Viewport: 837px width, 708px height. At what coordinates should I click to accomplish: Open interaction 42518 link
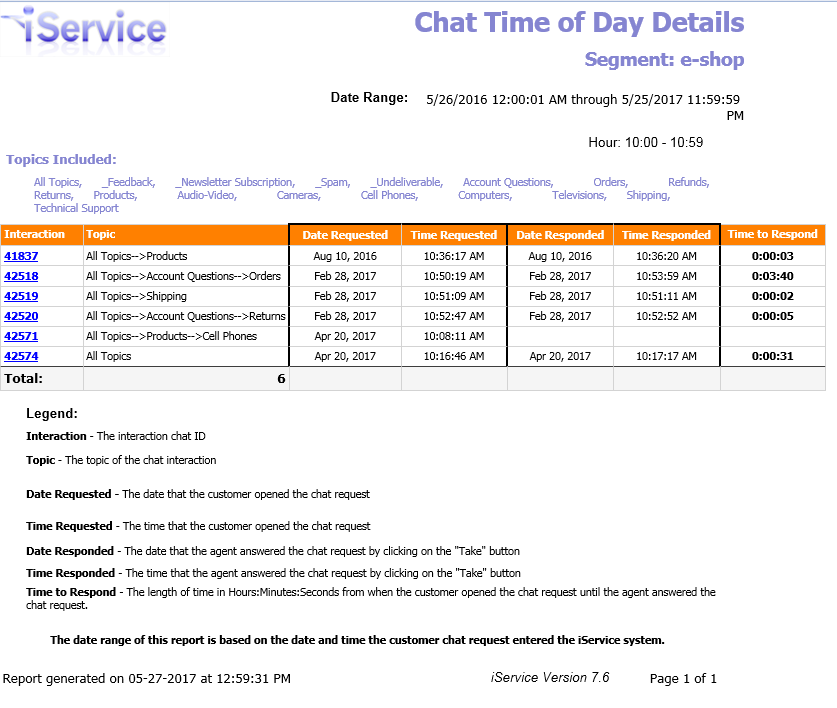pos(21,277)
